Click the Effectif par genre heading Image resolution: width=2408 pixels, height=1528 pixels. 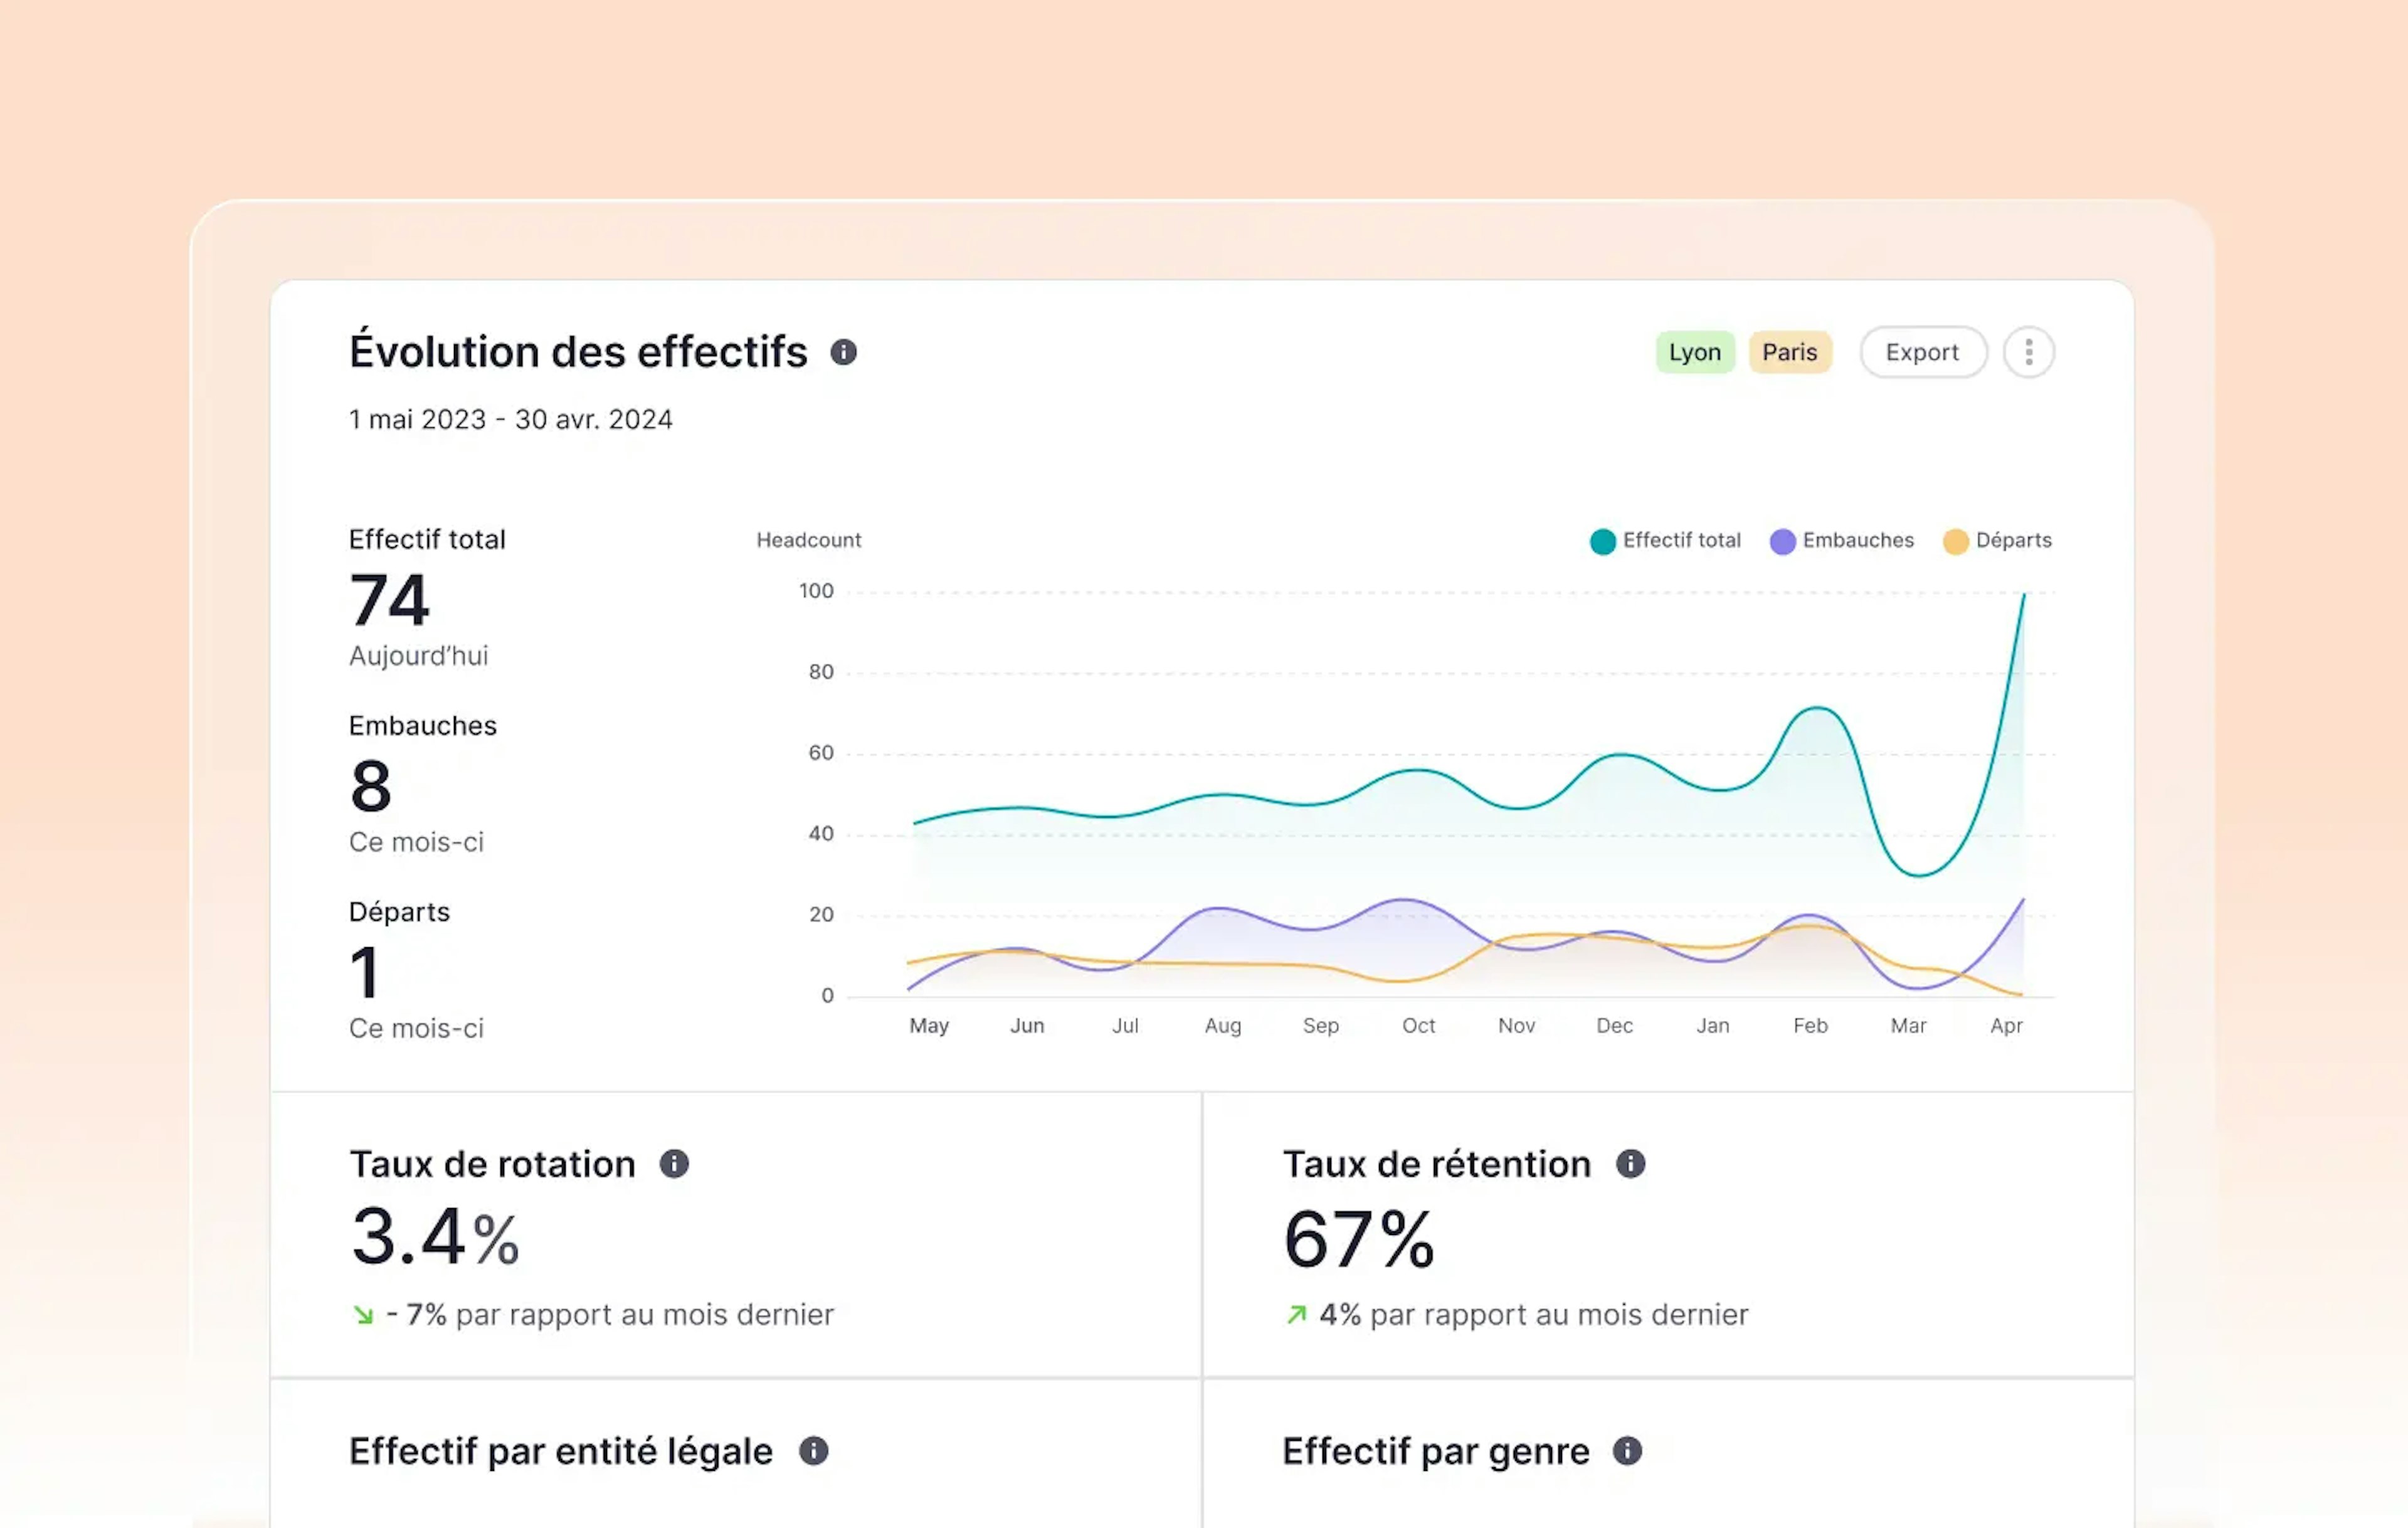(x=1436, y=1451)
